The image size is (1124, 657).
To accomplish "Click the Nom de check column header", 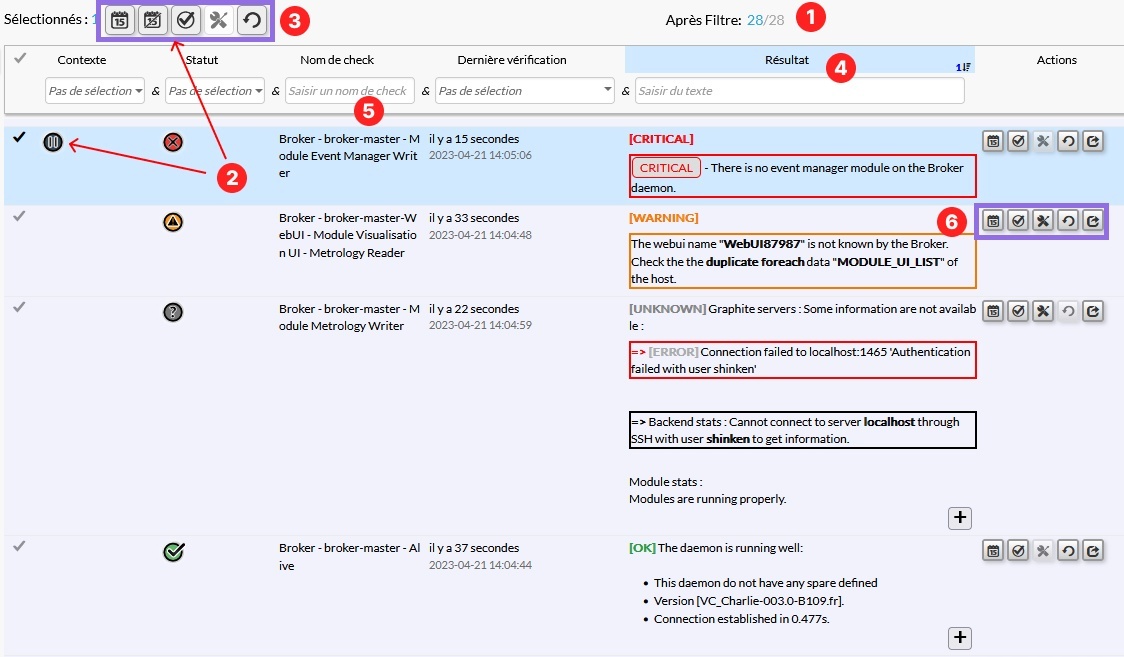I will (337, 60).
